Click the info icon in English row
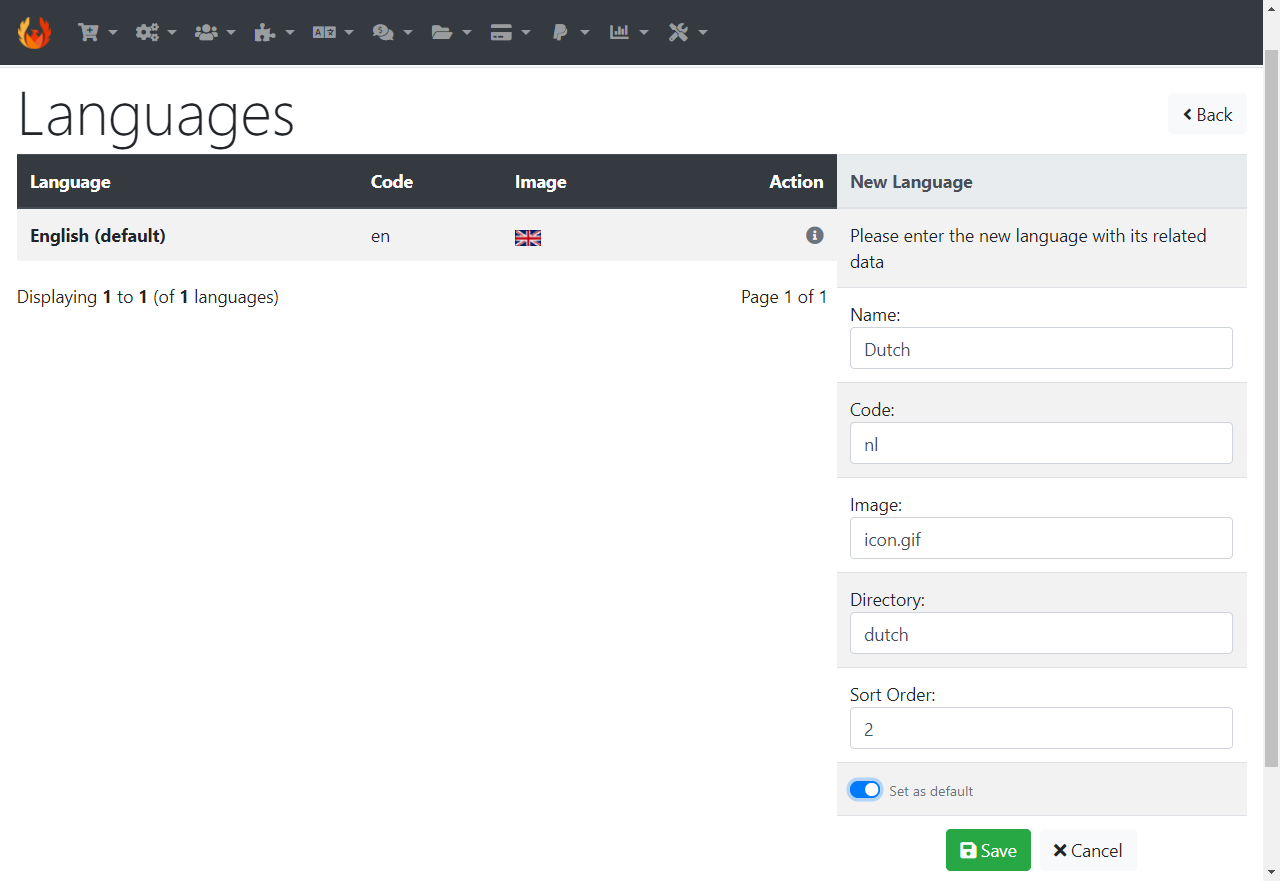The image size is (1280, 881). [x=815, y=235]
